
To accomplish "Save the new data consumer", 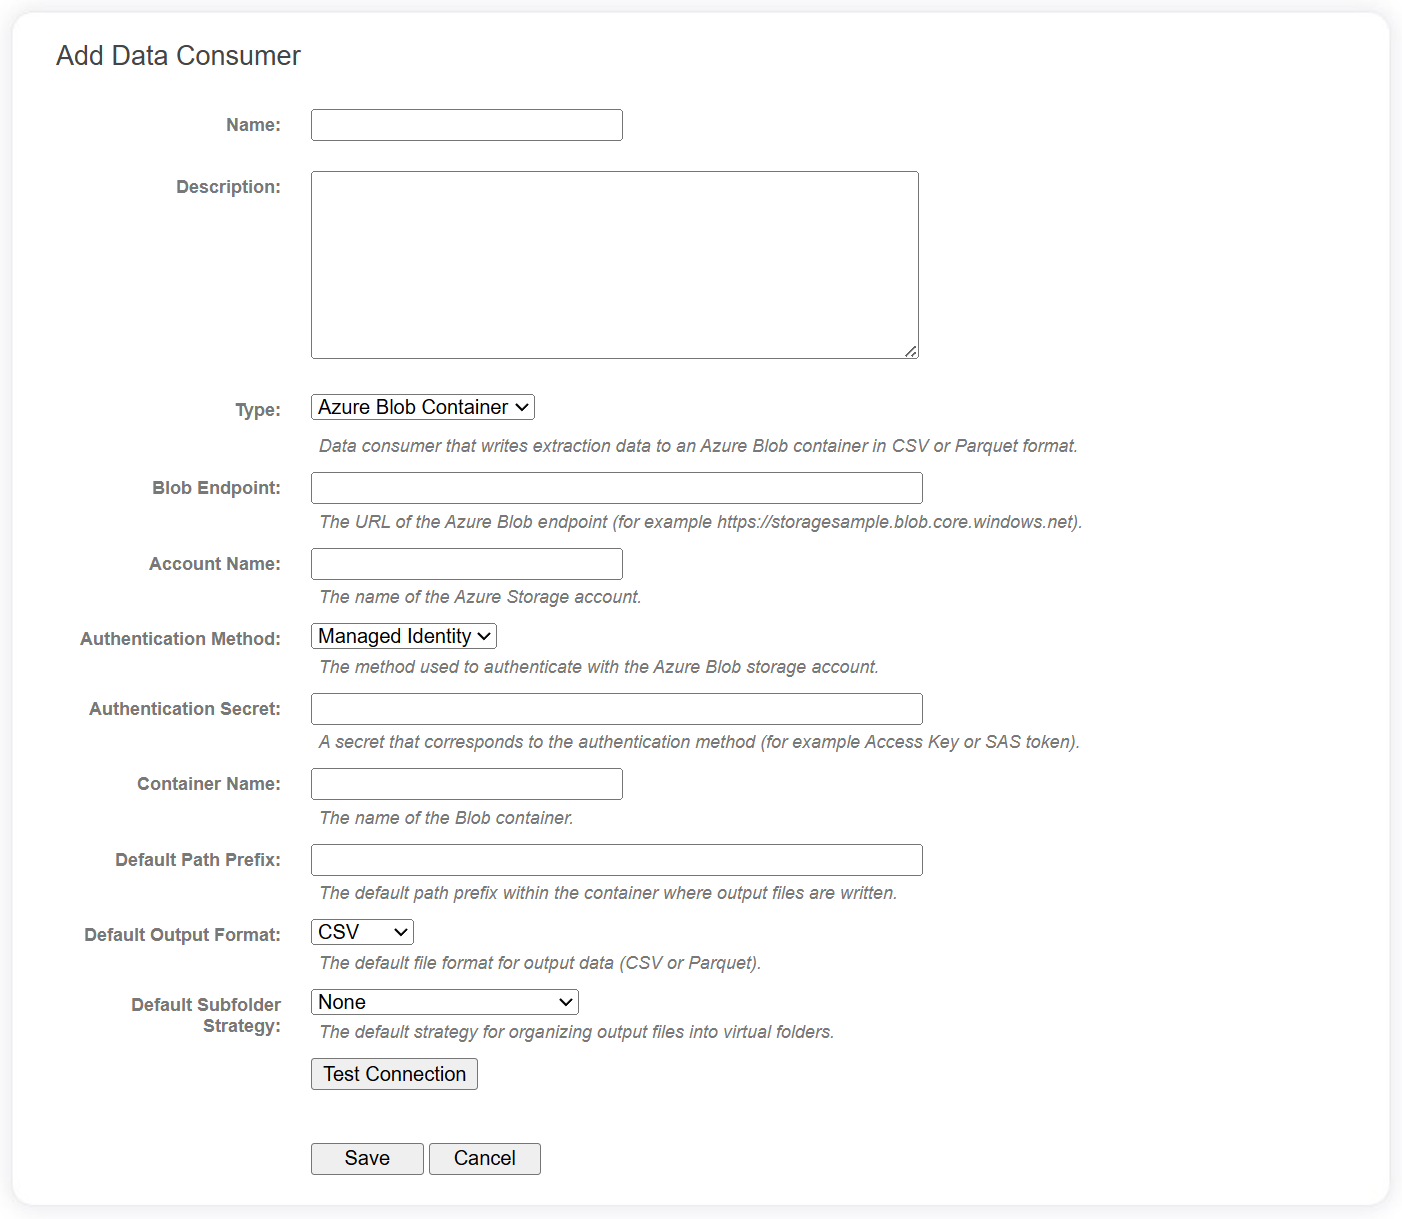I will pos(367,1159).
